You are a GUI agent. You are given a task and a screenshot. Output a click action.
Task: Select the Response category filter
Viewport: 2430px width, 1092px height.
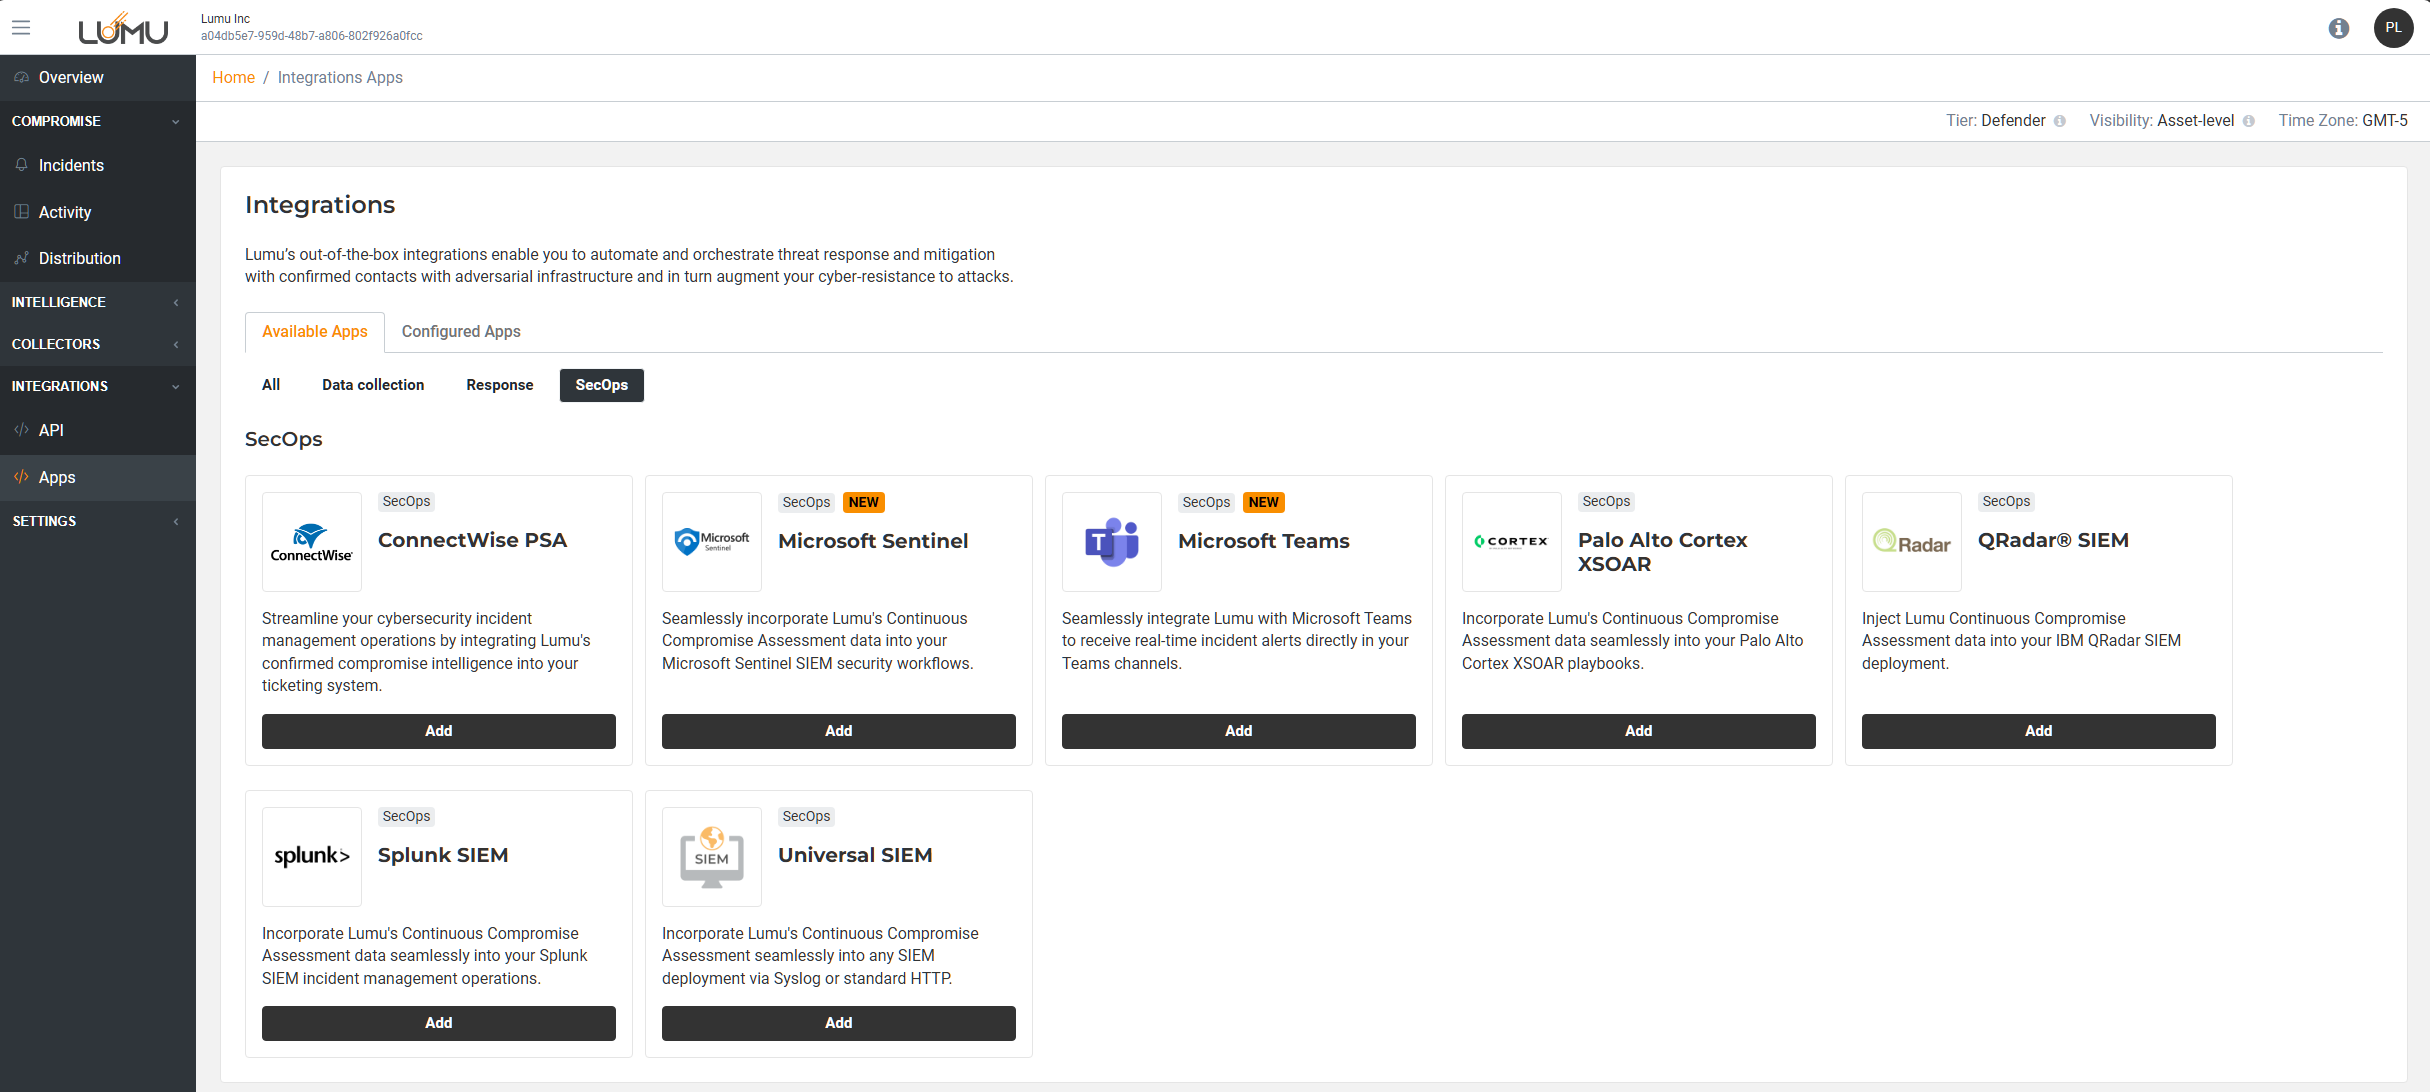(x=499, y=385)
